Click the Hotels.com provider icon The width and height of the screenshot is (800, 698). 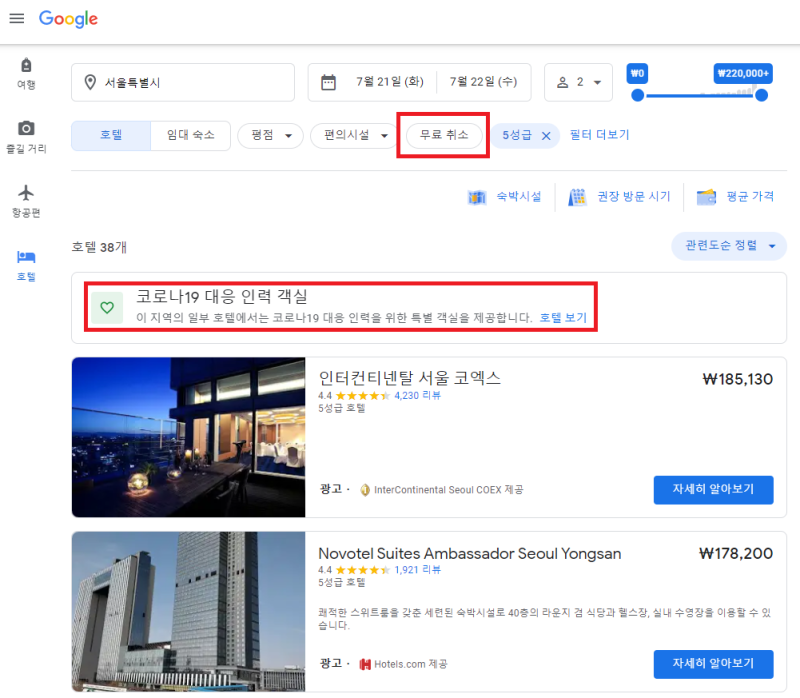[x=365, y=664]
